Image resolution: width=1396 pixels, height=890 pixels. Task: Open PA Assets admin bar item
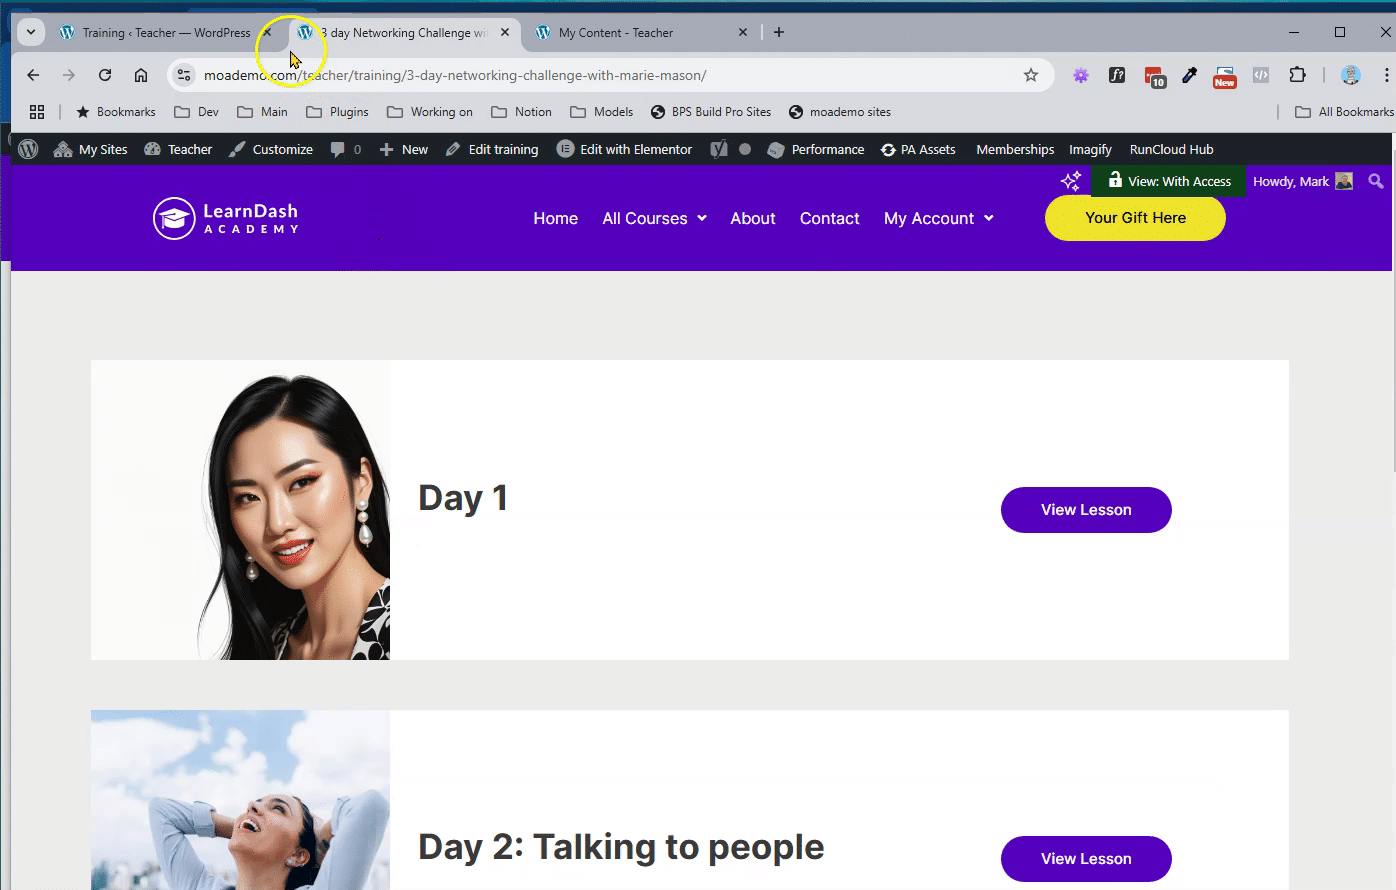coord(918,149)
